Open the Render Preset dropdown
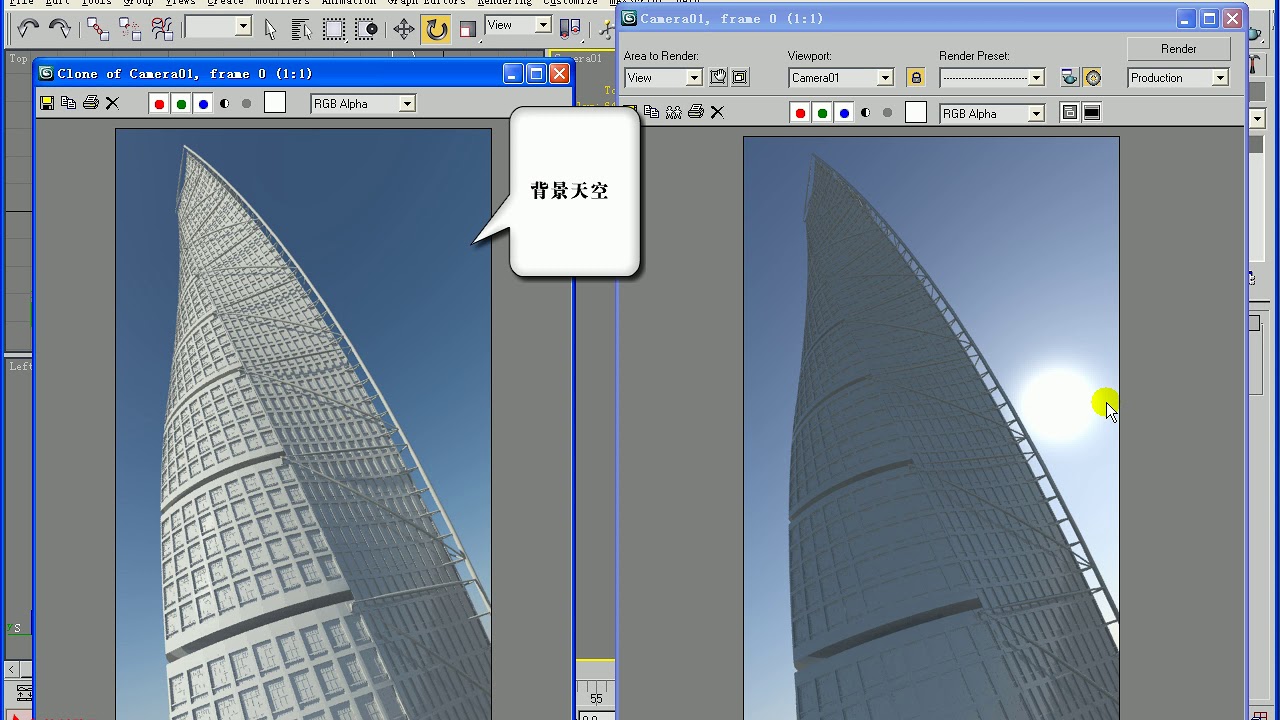The width and height of the screenshot is (1280, 720). [992, 77]
